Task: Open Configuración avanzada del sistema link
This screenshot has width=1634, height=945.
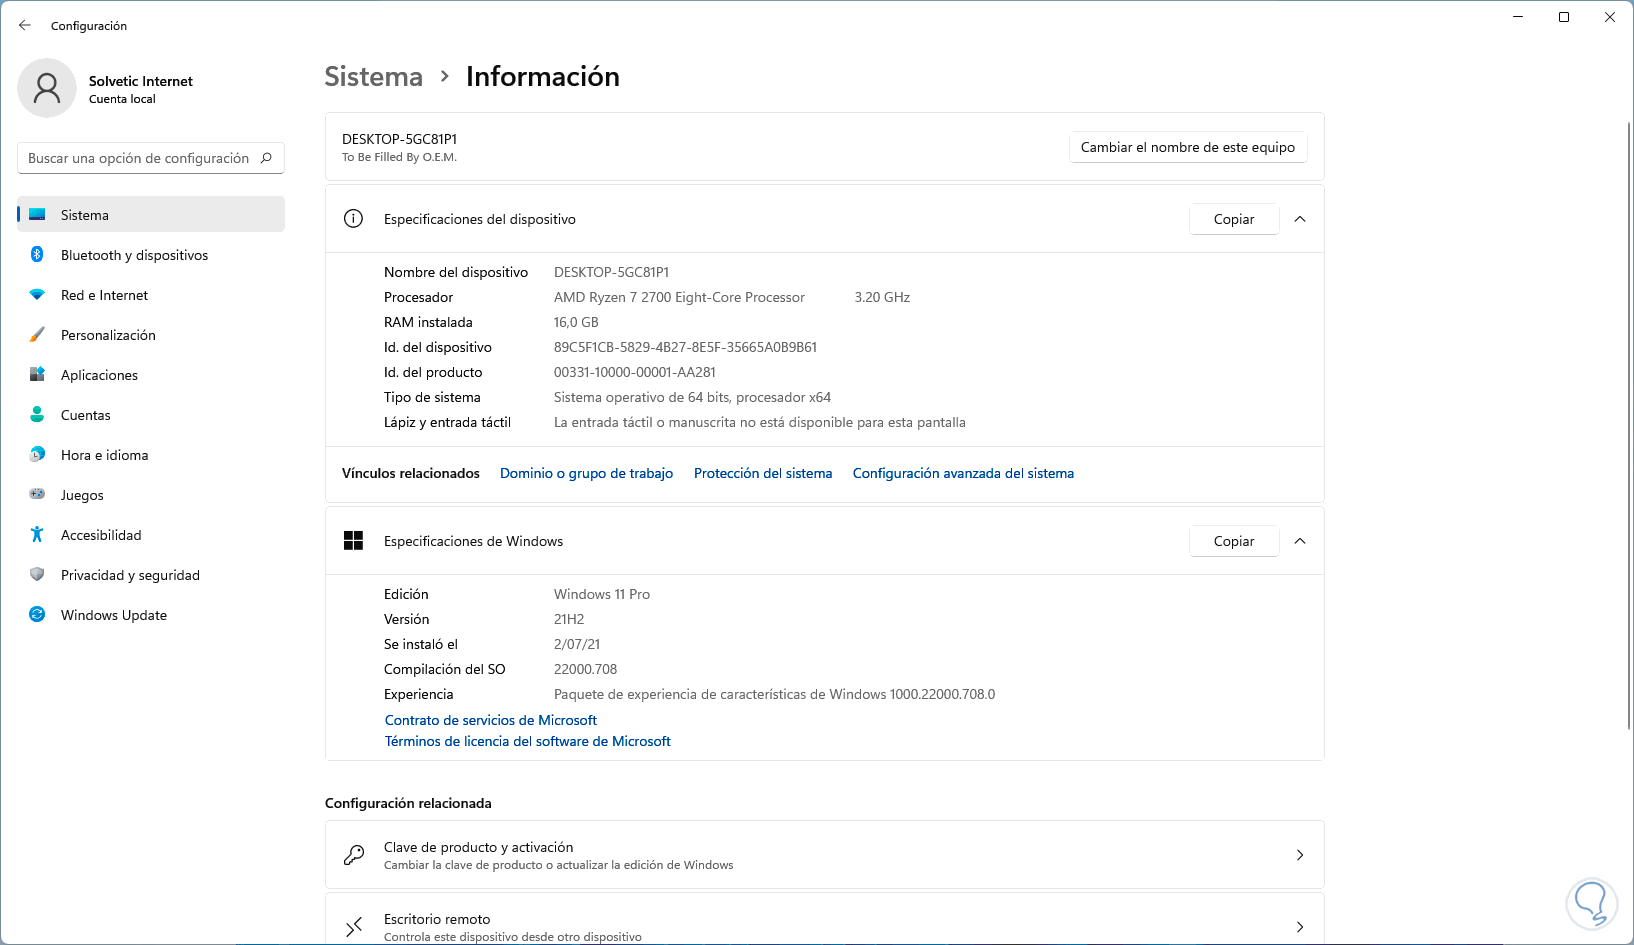Action: (963, 473)
